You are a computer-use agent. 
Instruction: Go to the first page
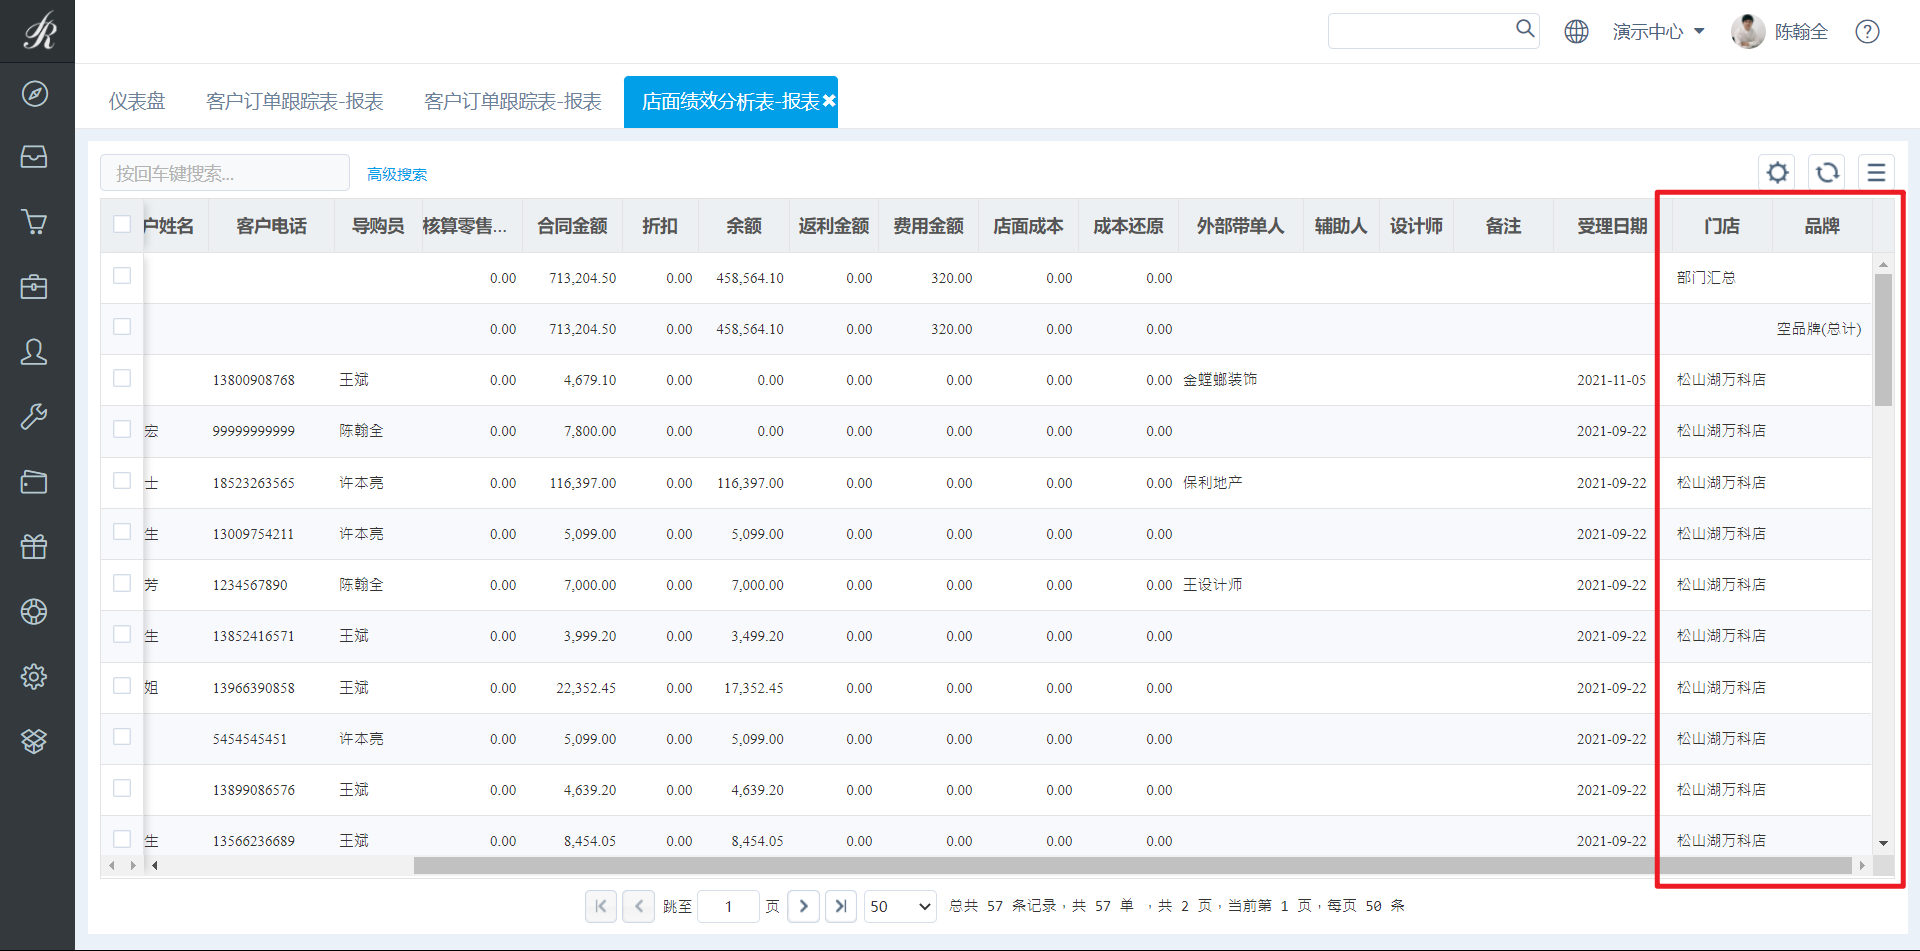pyautogui.click(x=601, y=906)
